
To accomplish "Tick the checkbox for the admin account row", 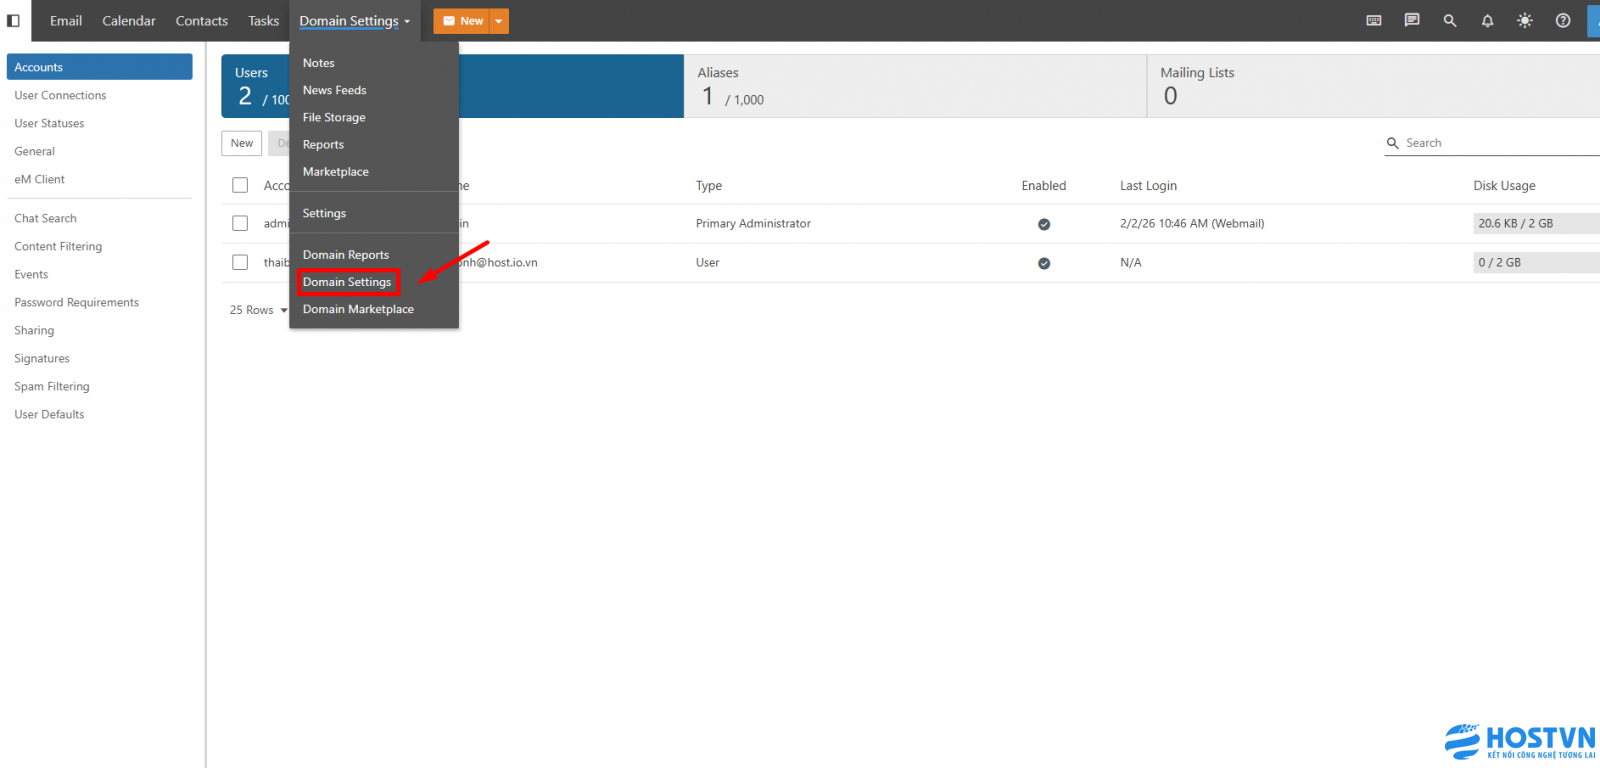I will click(x=240, y=223).
